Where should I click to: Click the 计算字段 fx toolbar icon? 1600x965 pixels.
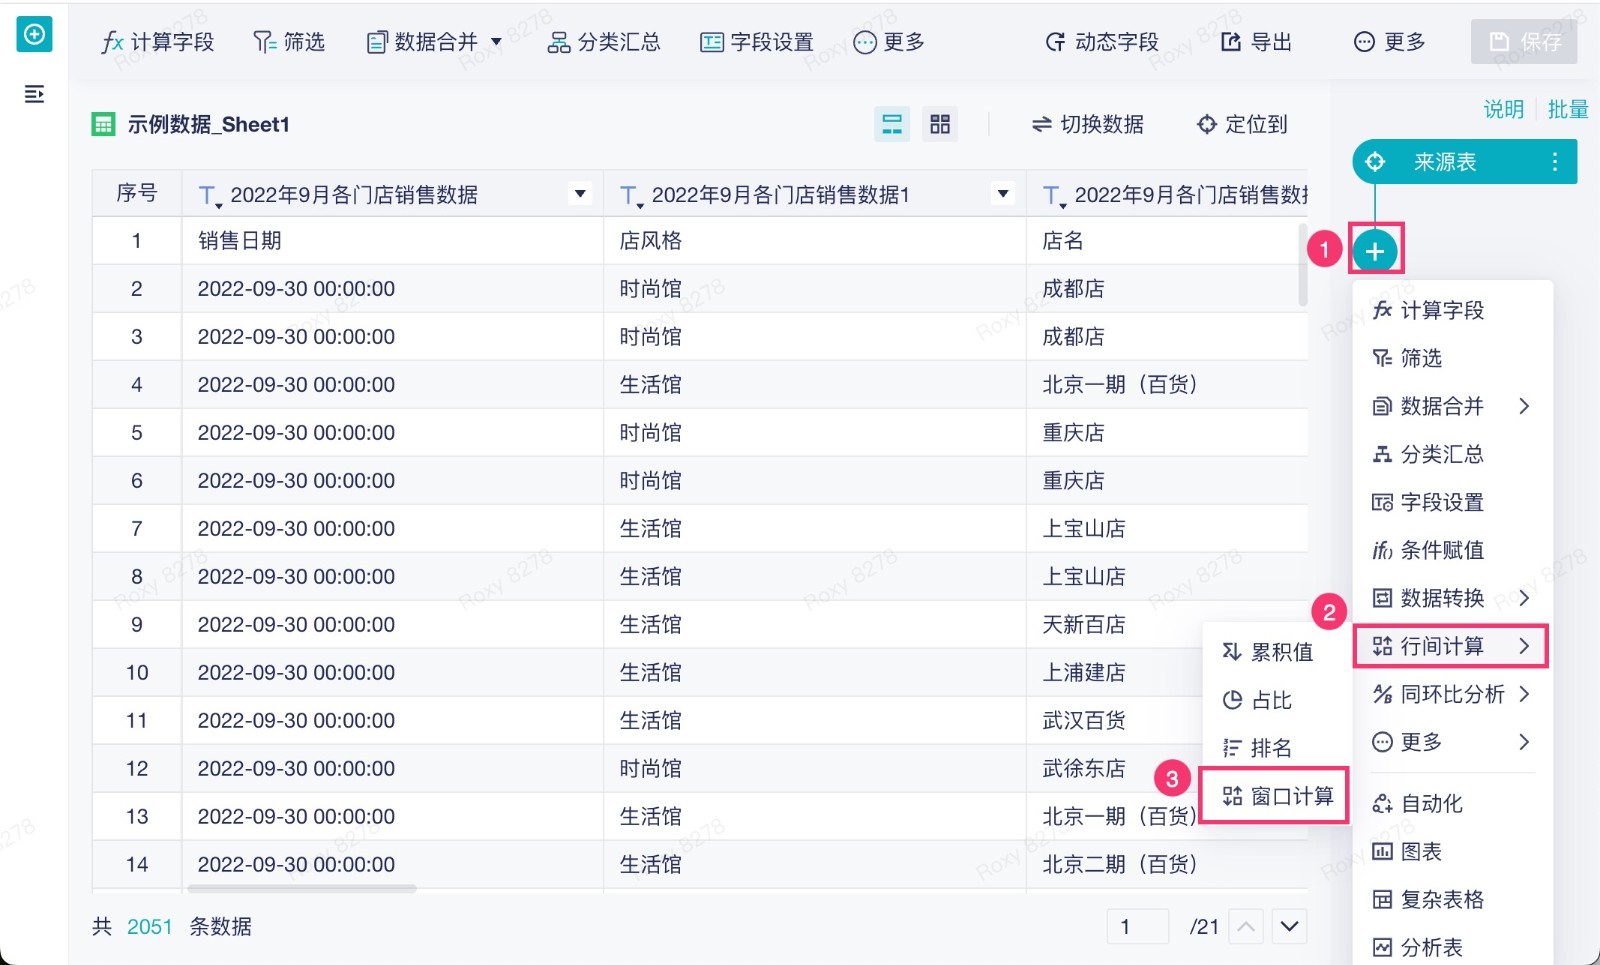pyautogui.click(x=113, y=42)
